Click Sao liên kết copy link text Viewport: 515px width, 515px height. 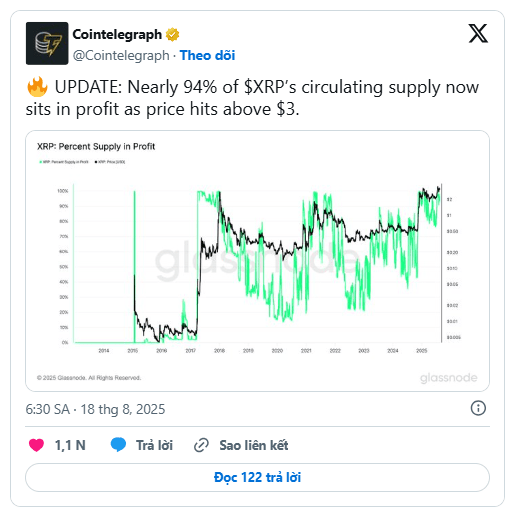click(x=254, y=445)
